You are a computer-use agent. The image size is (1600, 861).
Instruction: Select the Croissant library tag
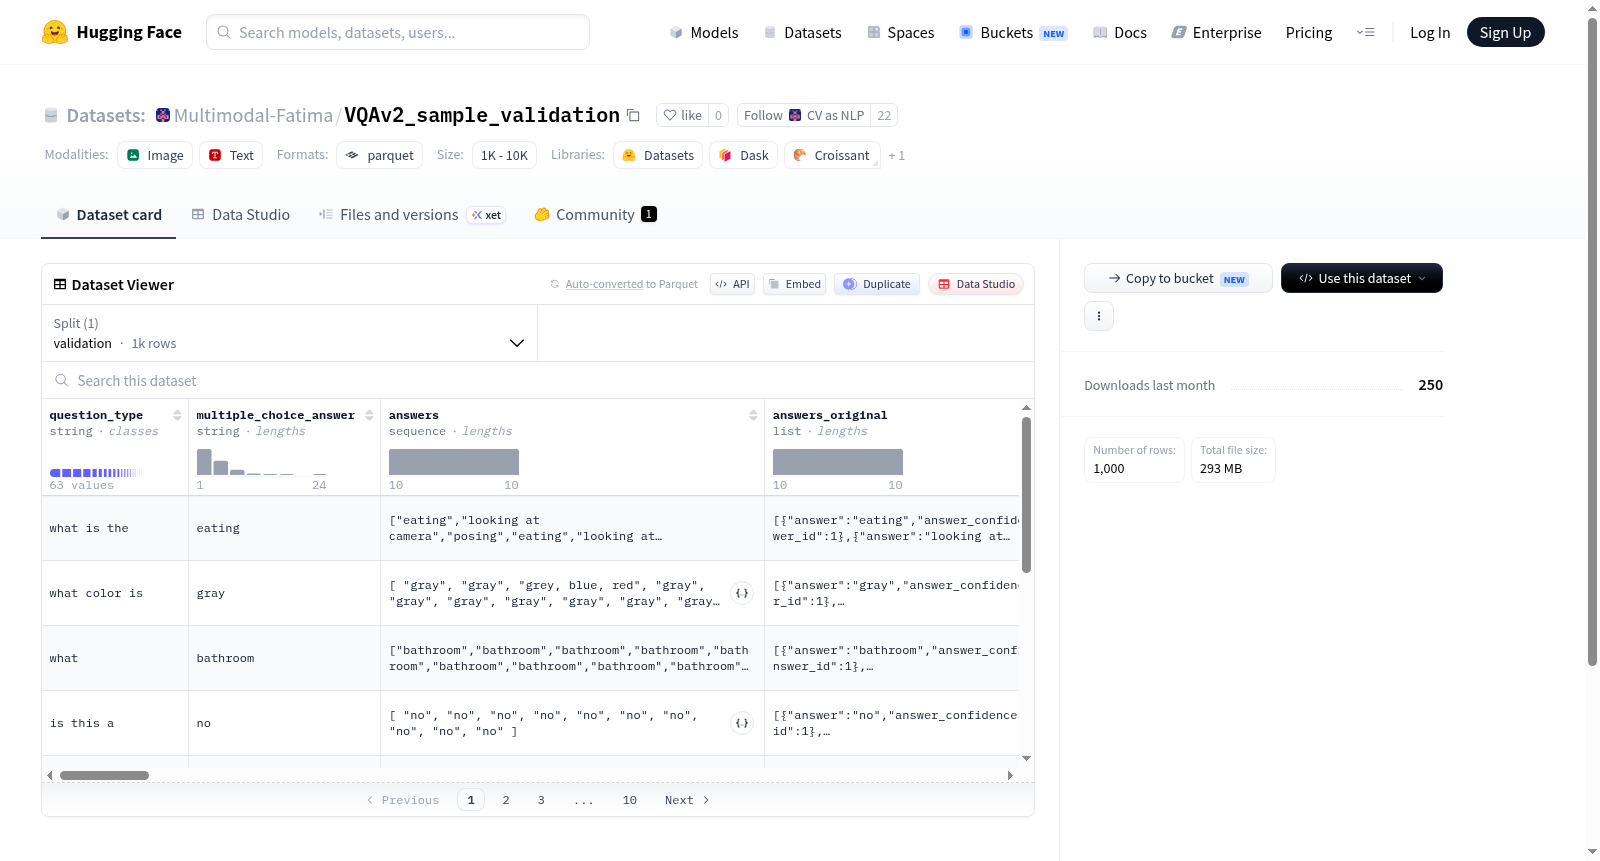832,155
